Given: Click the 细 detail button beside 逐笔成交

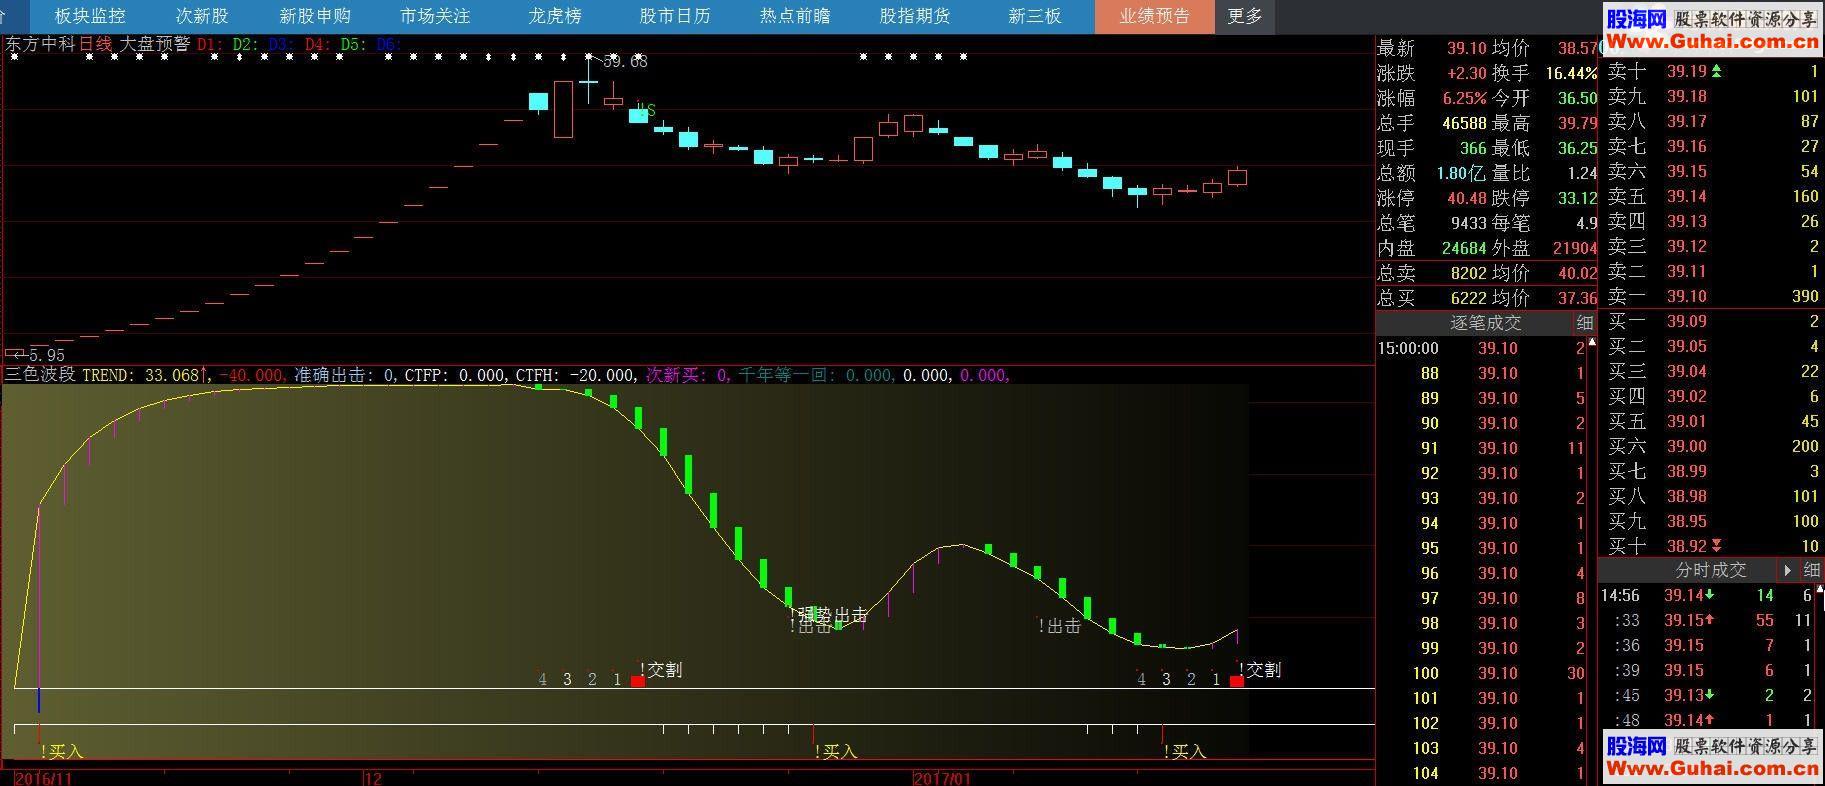Looking at the screenshot, I should (x=1585, y=323).
